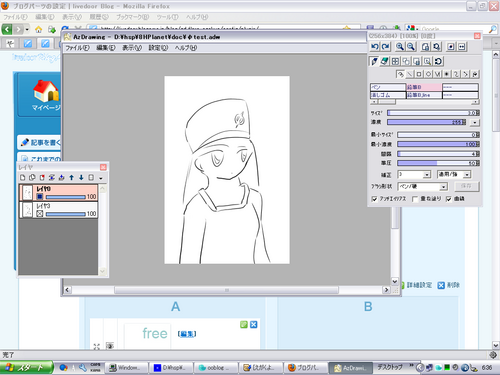
Task: Click the Firefox home button
Action: (39, 29)
